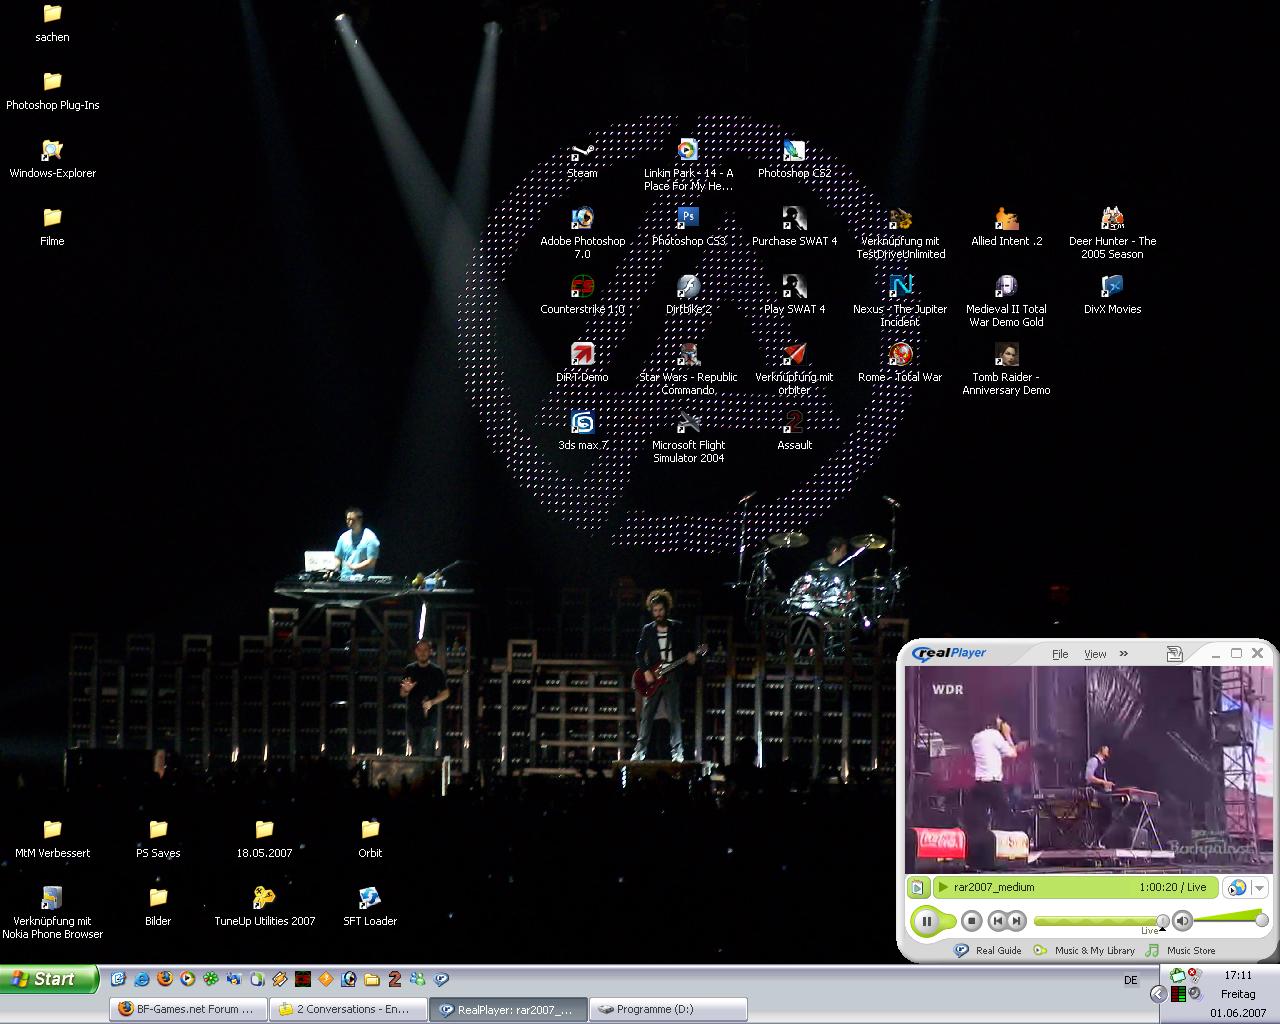Expand hidden system tray icons
The width and height of the screenshot is (1280, 1024).
(1158, 993)
